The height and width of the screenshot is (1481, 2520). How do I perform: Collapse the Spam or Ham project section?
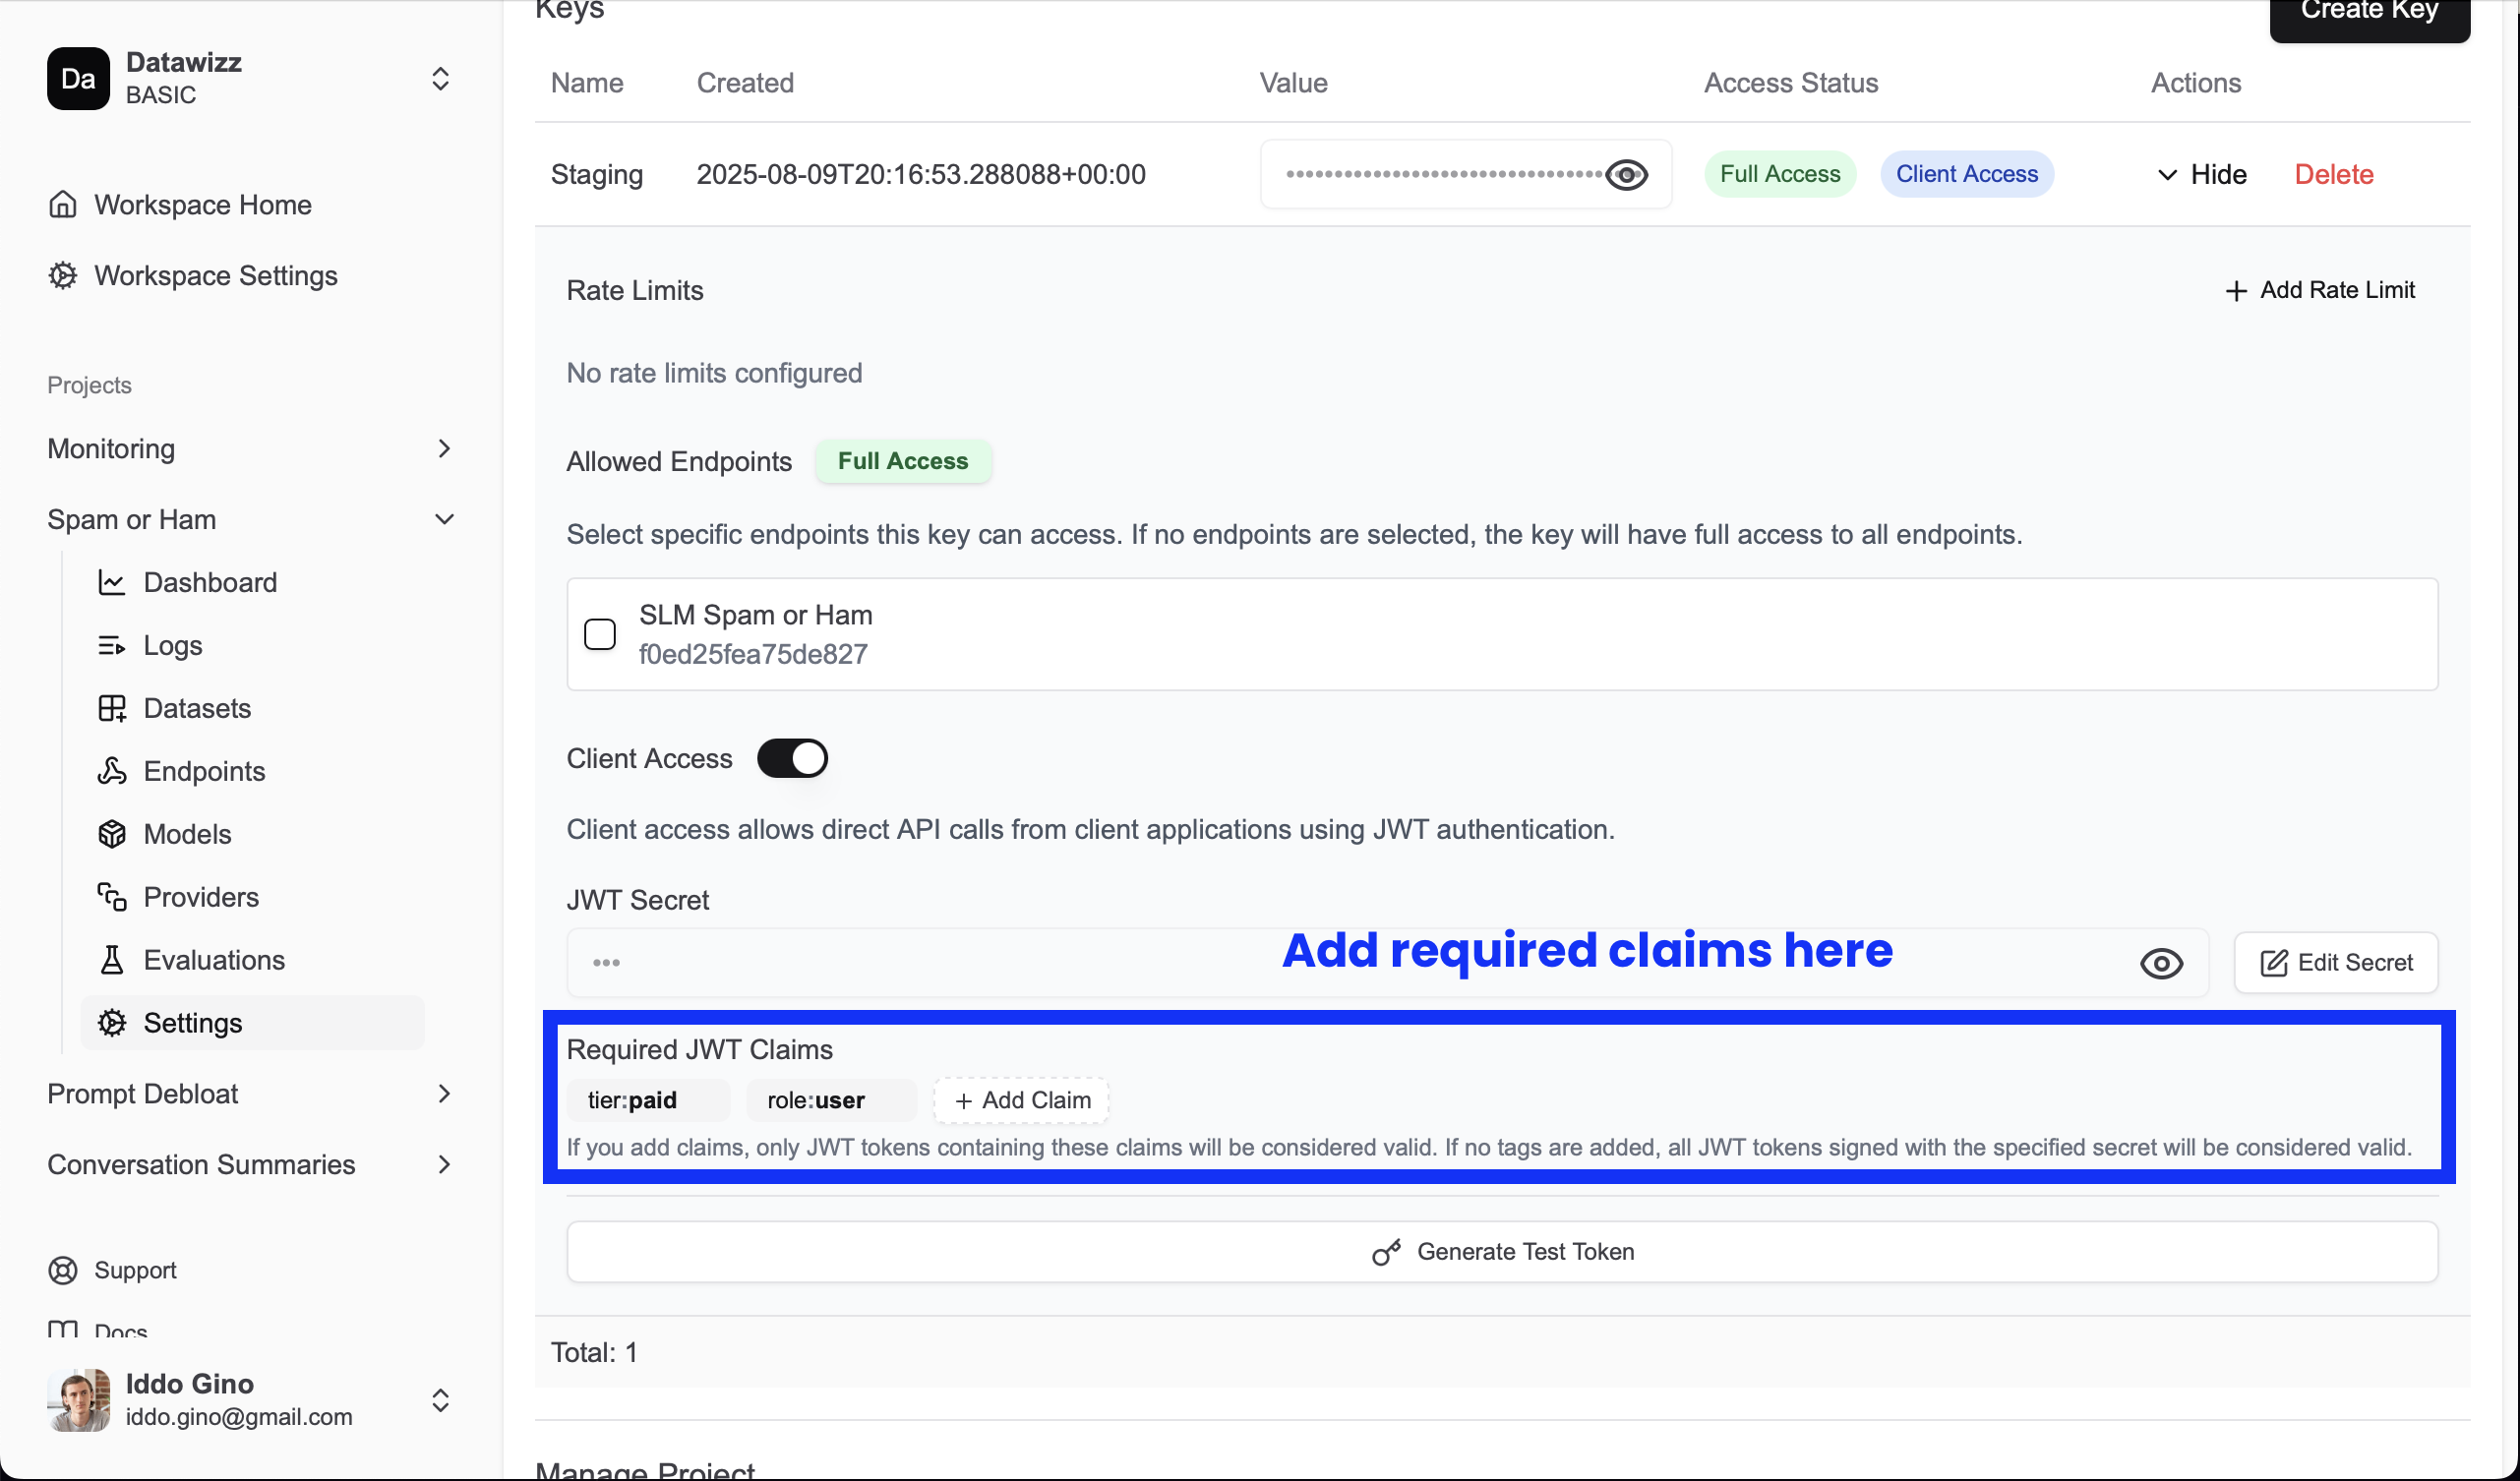pyautogui.click(x=444, y=519)
